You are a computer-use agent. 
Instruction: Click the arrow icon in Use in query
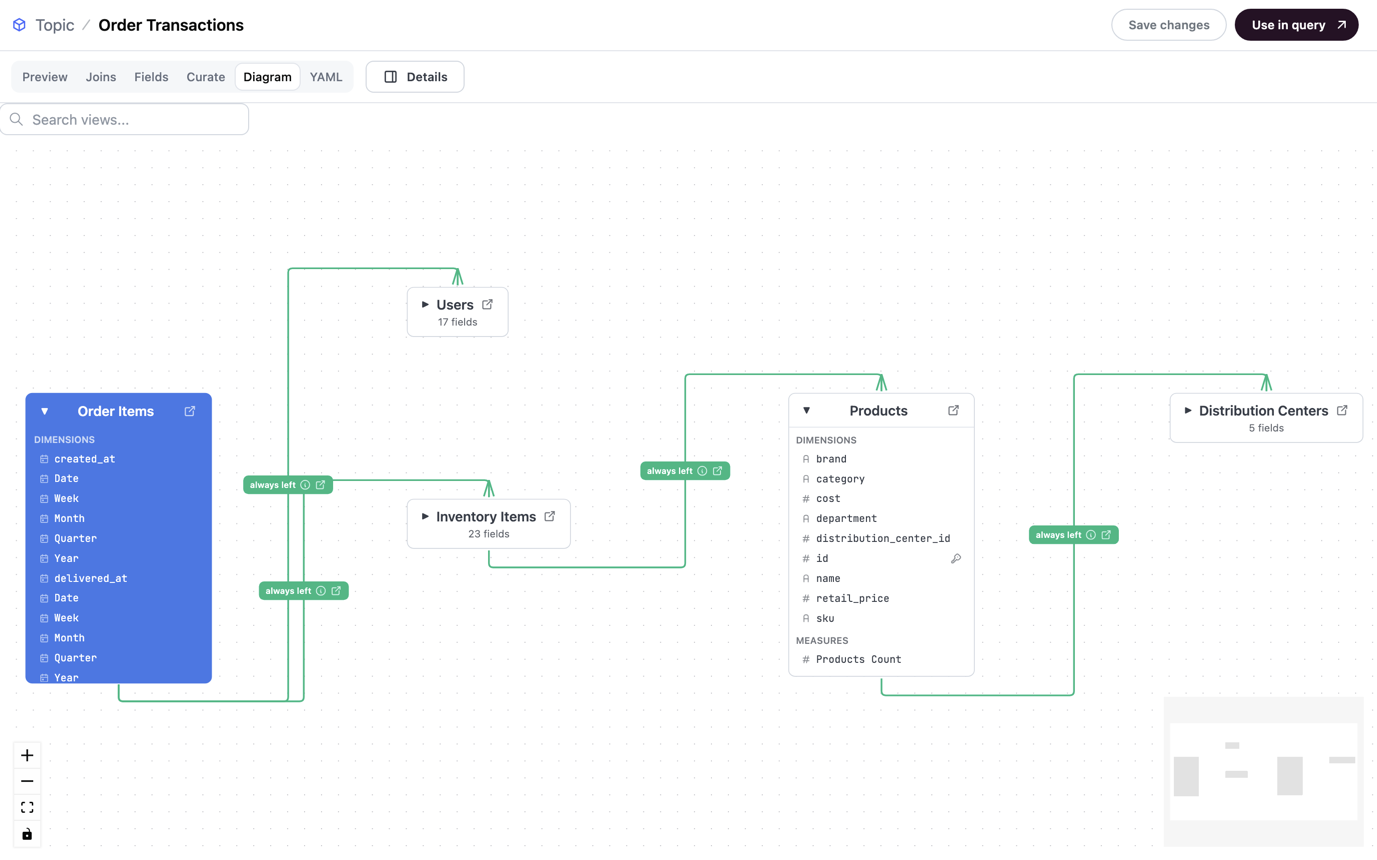(x=1341, y=25)
